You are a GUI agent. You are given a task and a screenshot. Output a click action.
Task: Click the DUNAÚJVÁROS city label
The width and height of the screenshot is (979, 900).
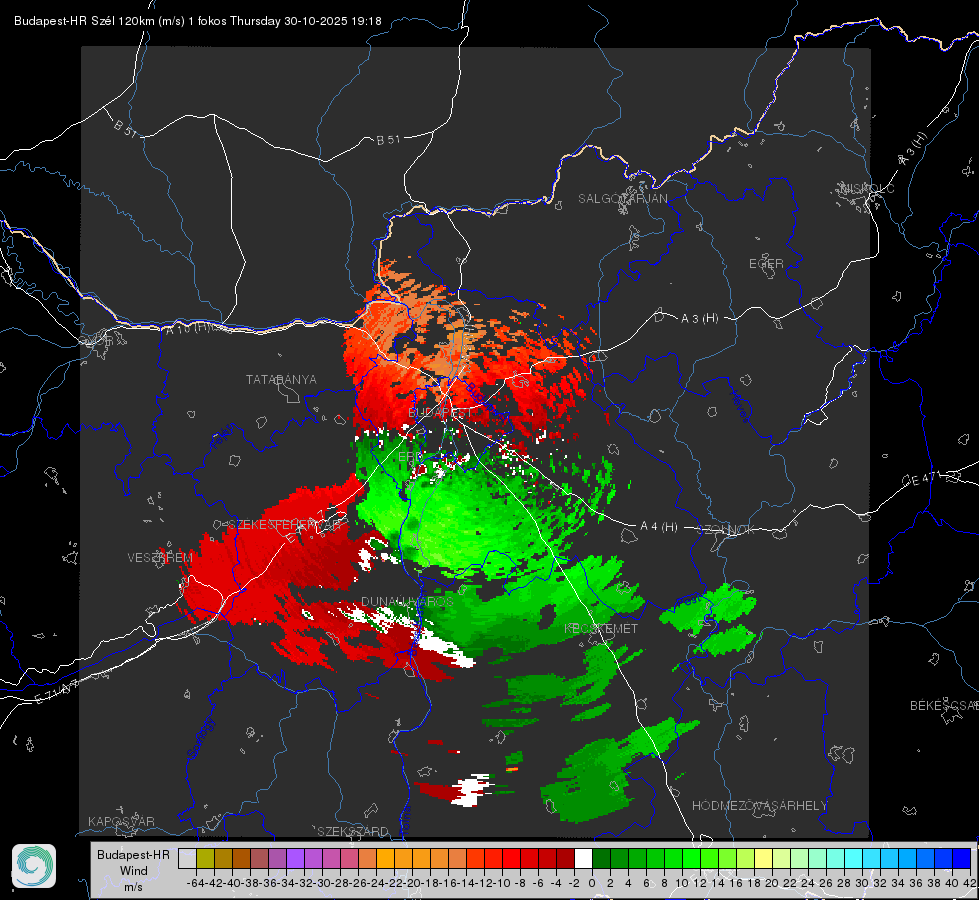coord(407,601)
